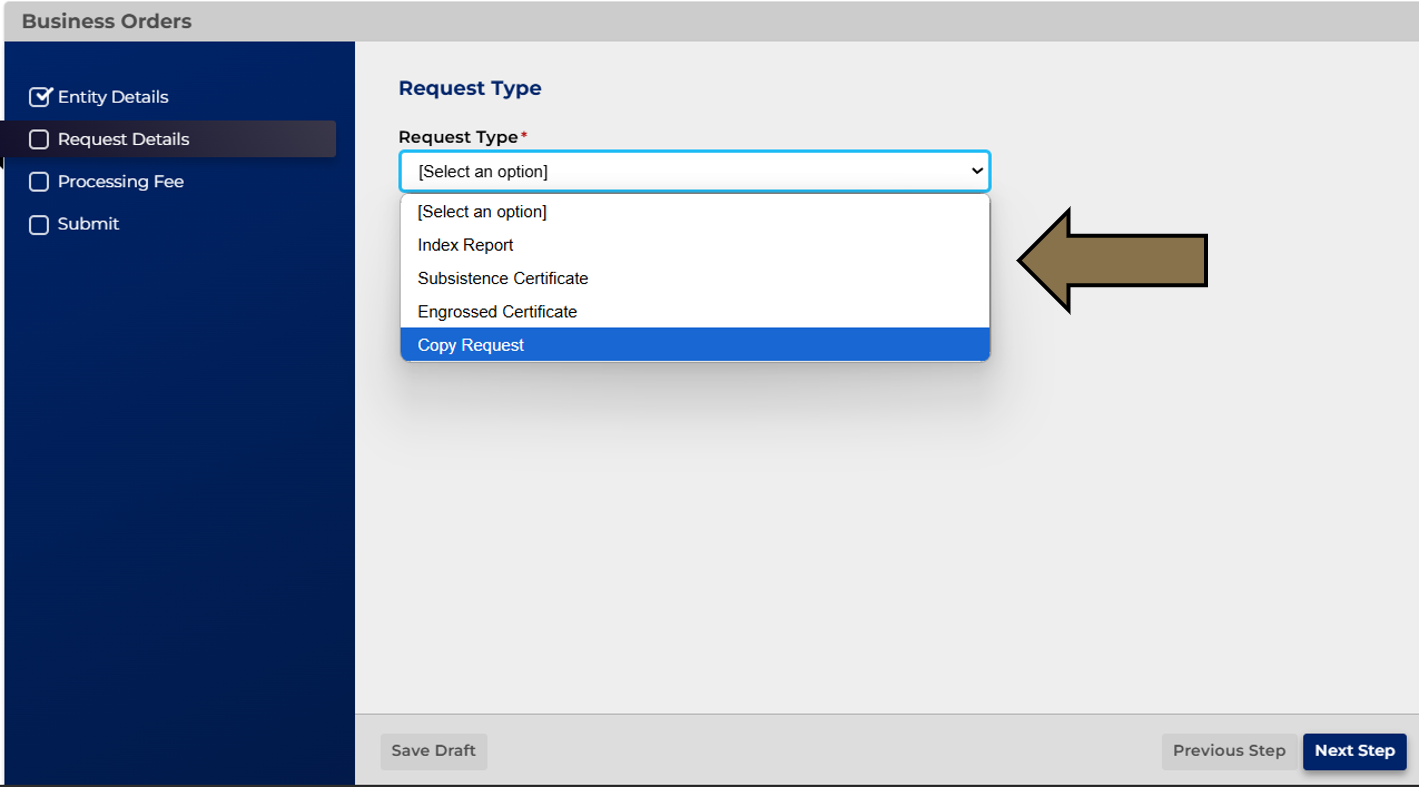
Task: Click the Business Orders title bar
Action: click(106, 20)
